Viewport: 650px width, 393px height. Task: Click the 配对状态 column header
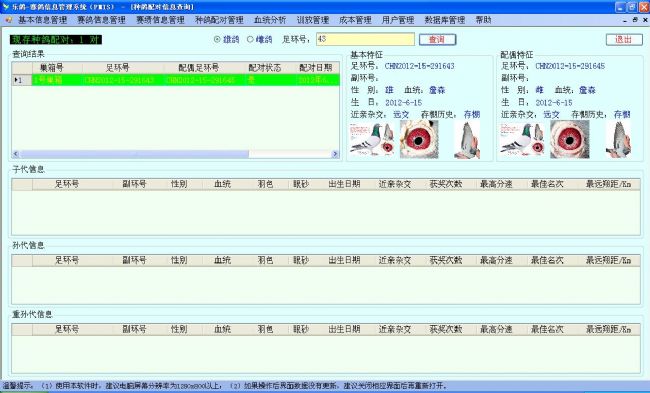tap(264, 68)
